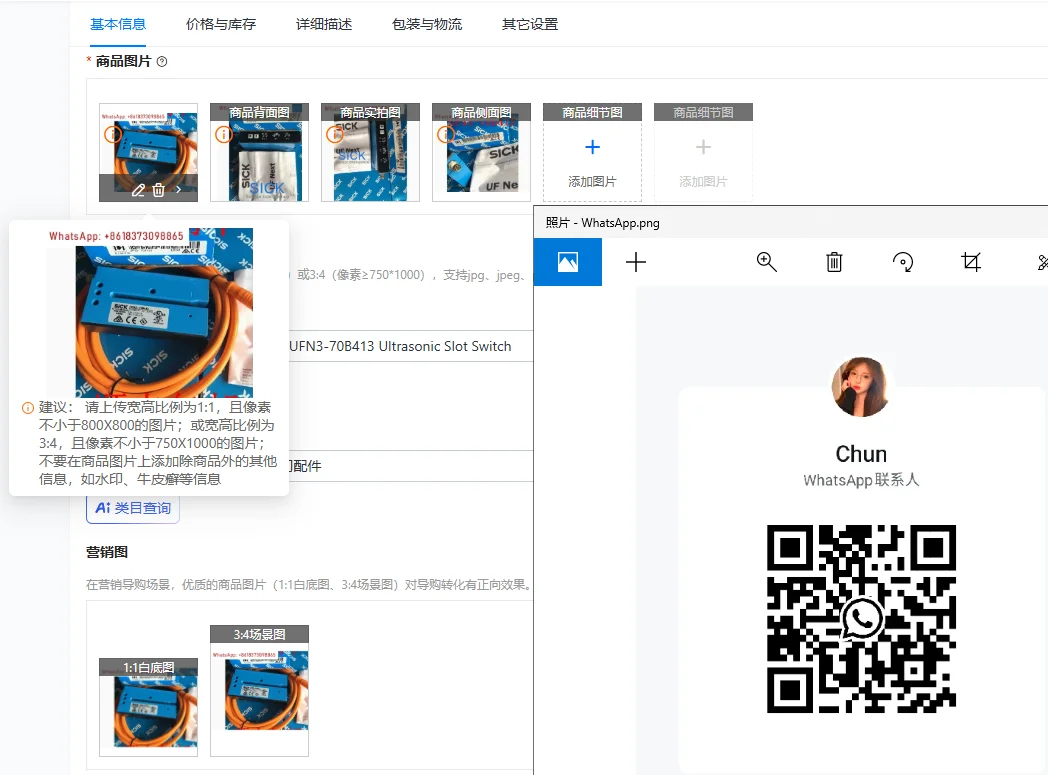
Task: Add image in the greyed 商品细节图 slot
Action: click(x=703, y=152)
